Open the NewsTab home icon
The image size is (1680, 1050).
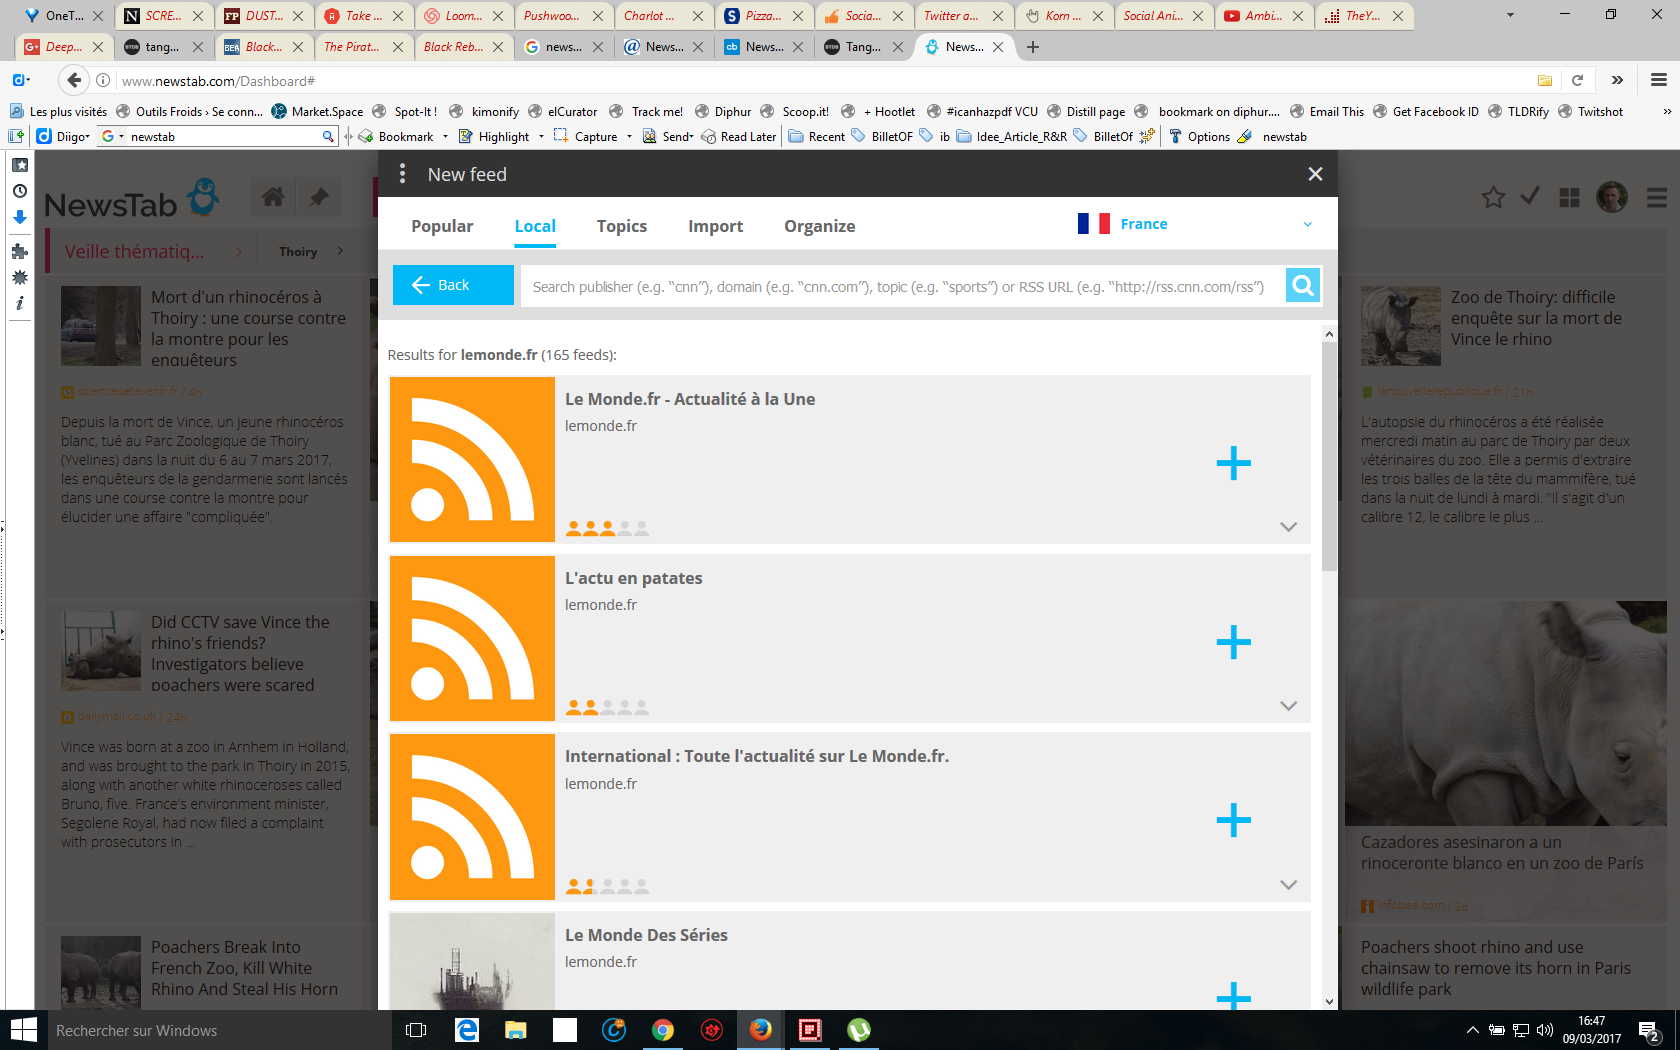(x=273, y=197)
